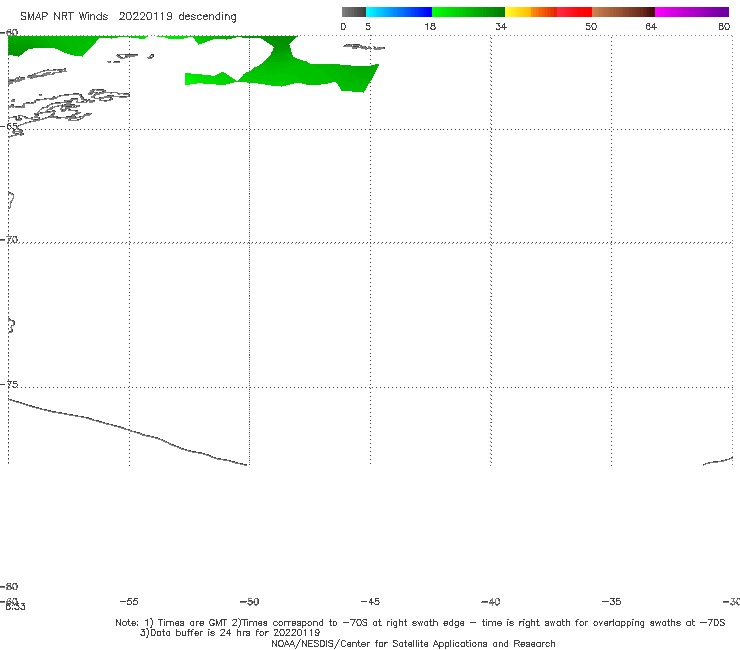
Task: Click the latitude label '-65'
Action: click(9, 126)
